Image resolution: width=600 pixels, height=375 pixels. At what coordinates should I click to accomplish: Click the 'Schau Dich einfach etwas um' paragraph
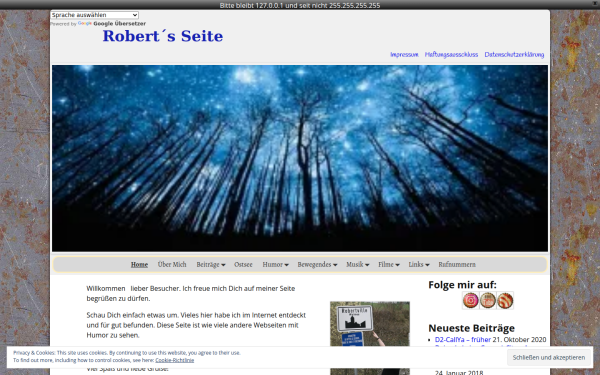pyautogui.click(x=196, y=325)
